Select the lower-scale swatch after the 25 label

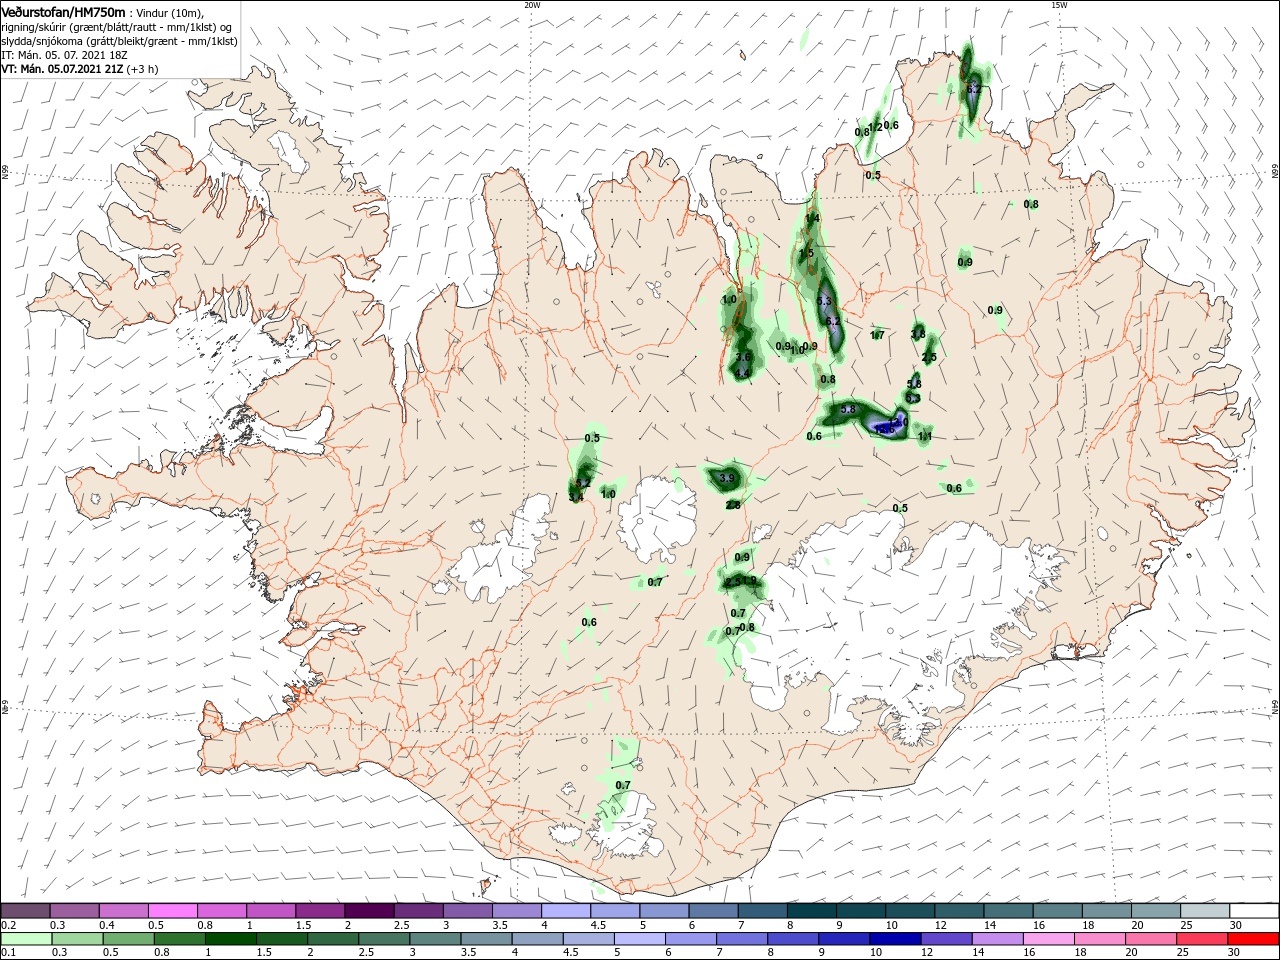pyautogui.click(x=1201, y=939)
